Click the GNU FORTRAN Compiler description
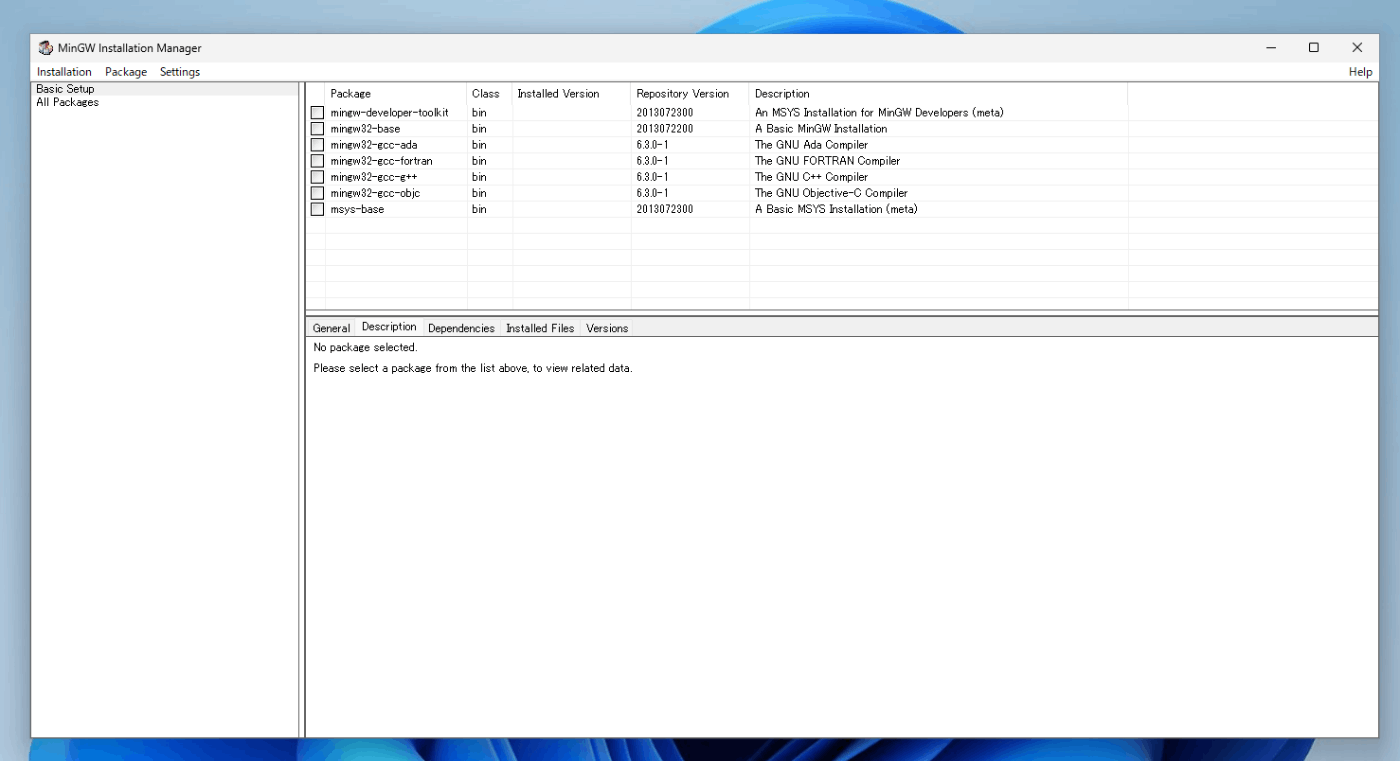 click(x=827, y=161)
